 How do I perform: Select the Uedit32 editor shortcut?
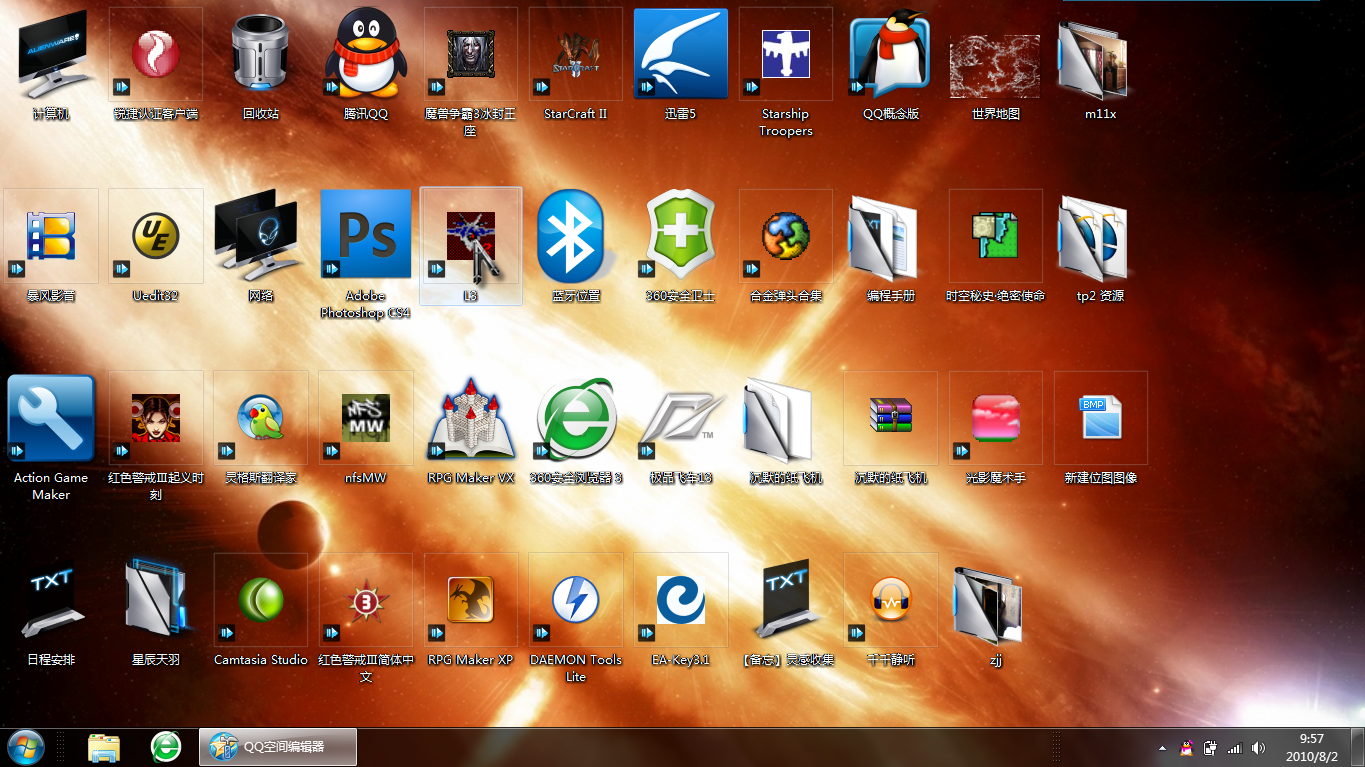[x=156, y=236]
